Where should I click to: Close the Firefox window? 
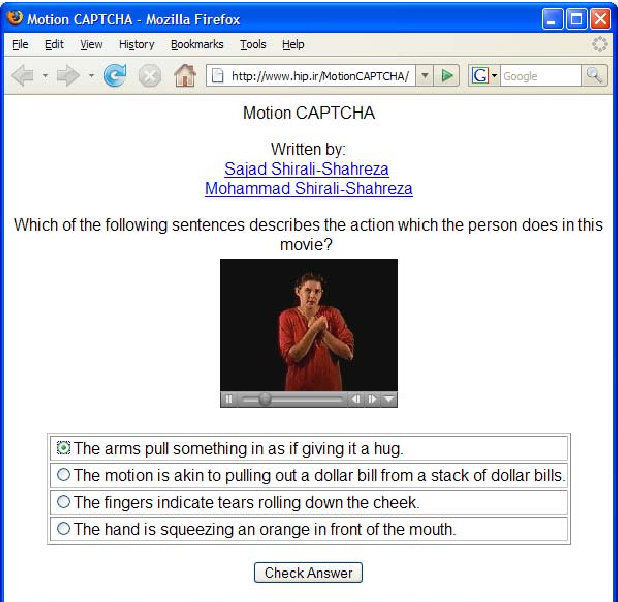600,19
